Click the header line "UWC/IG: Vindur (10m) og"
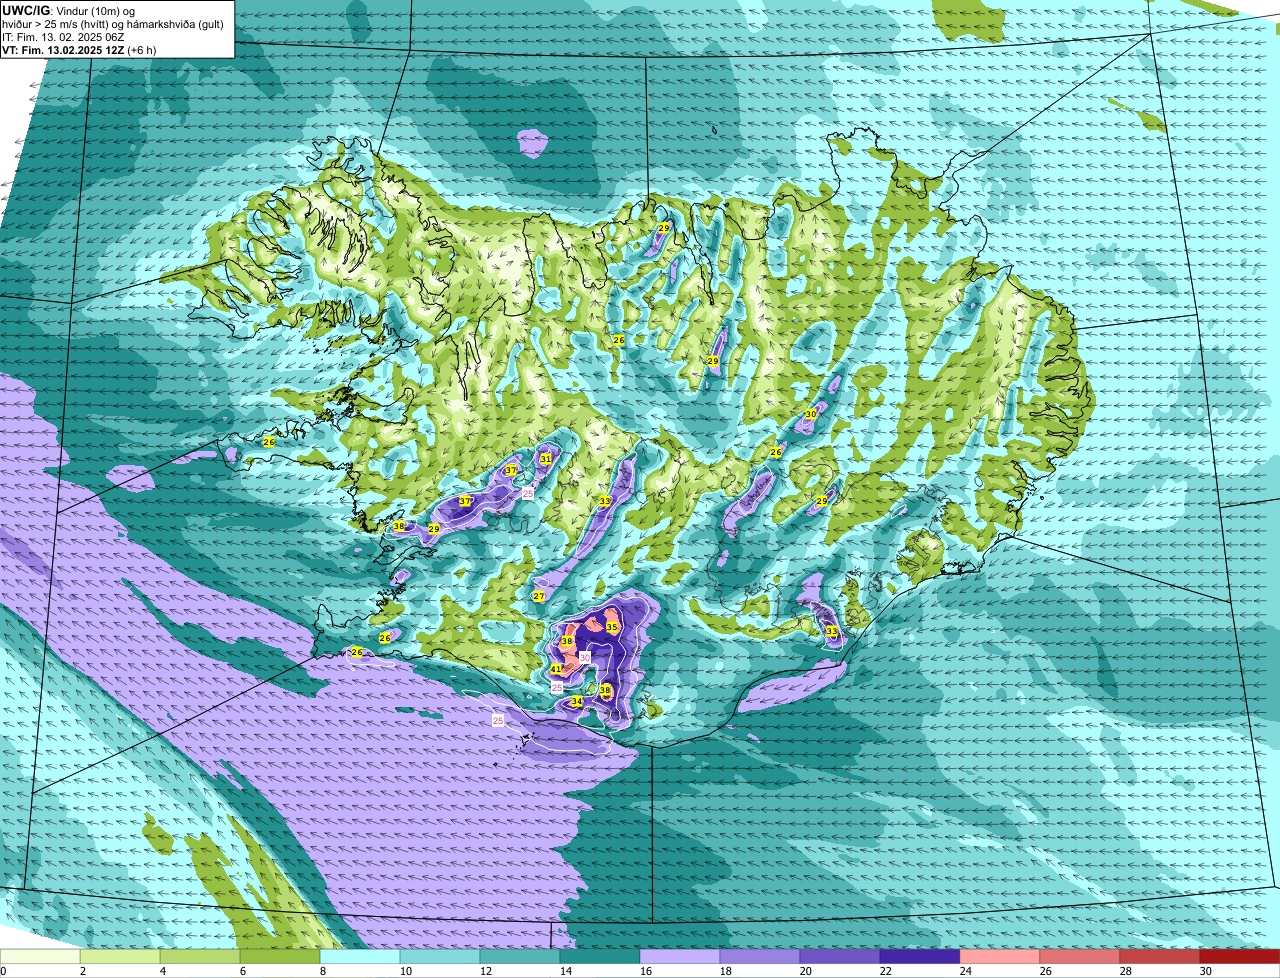The width and height of the screenshot is (1280, 978). tap(69, 10)
